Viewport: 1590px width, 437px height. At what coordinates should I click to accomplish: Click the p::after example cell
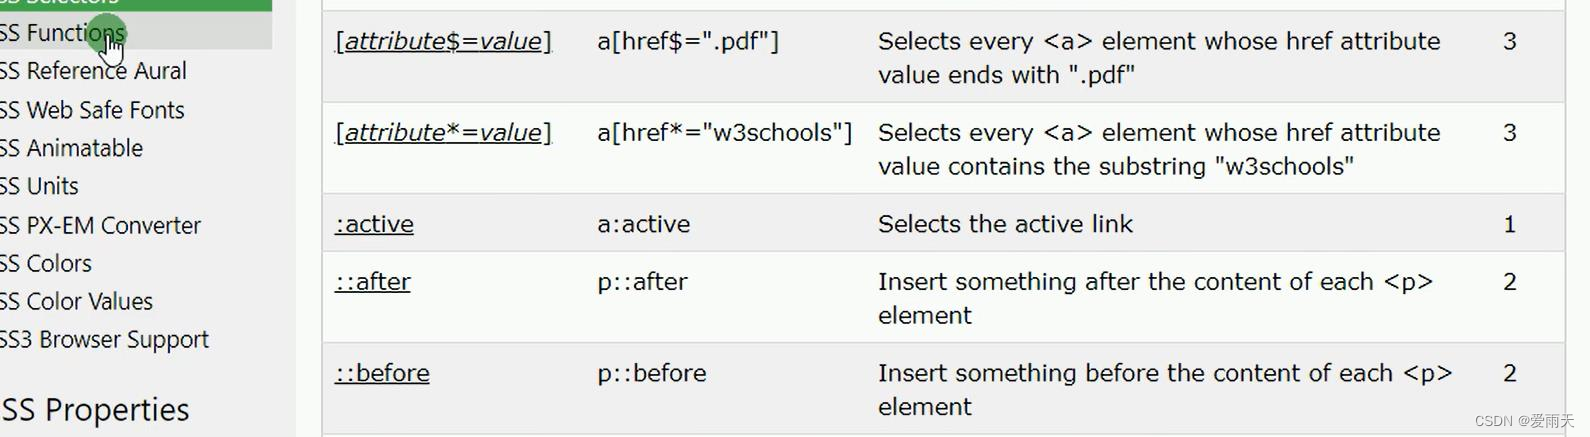coord(642,282)
